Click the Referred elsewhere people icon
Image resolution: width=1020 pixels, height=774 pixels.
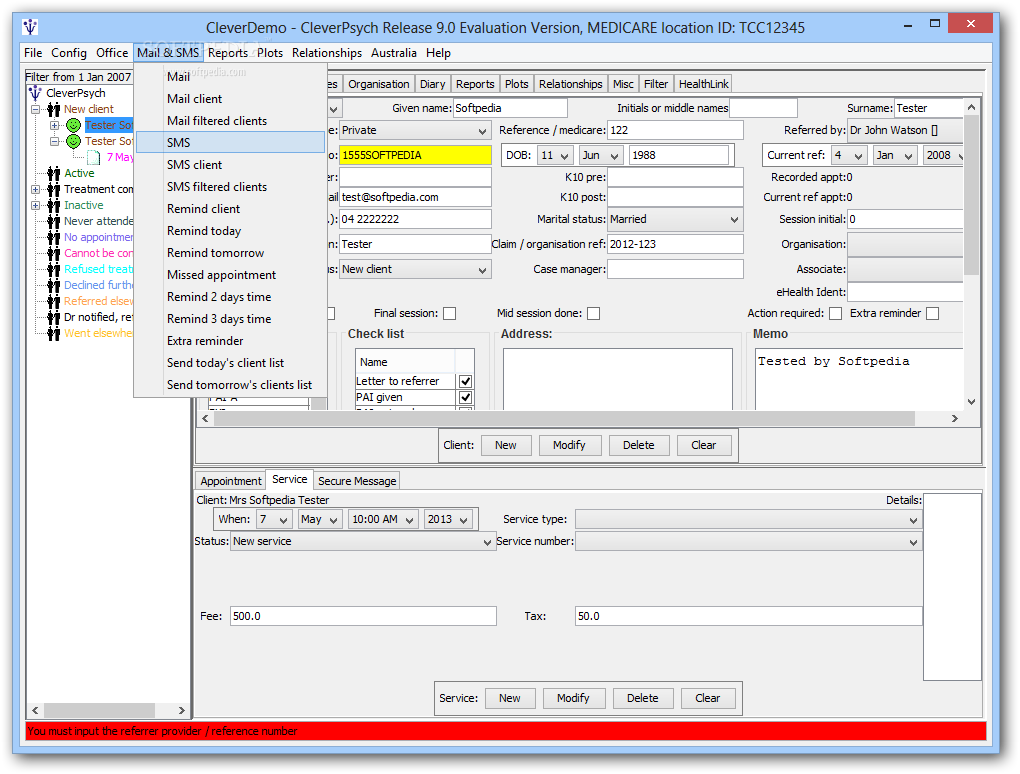[54, 301]
